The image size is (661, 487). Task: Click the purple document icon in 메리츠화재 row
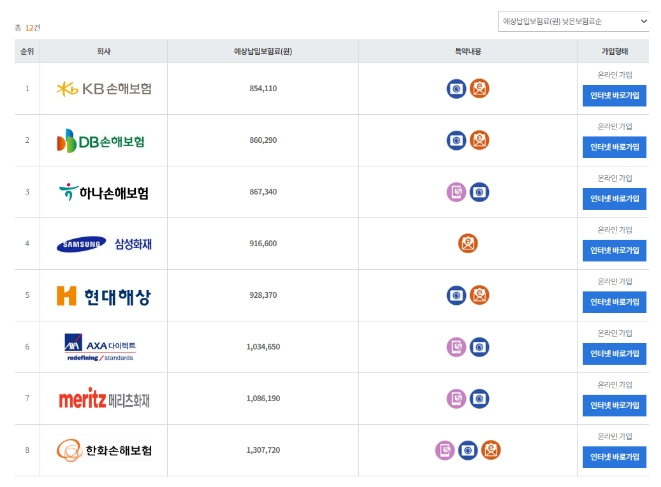456,398
